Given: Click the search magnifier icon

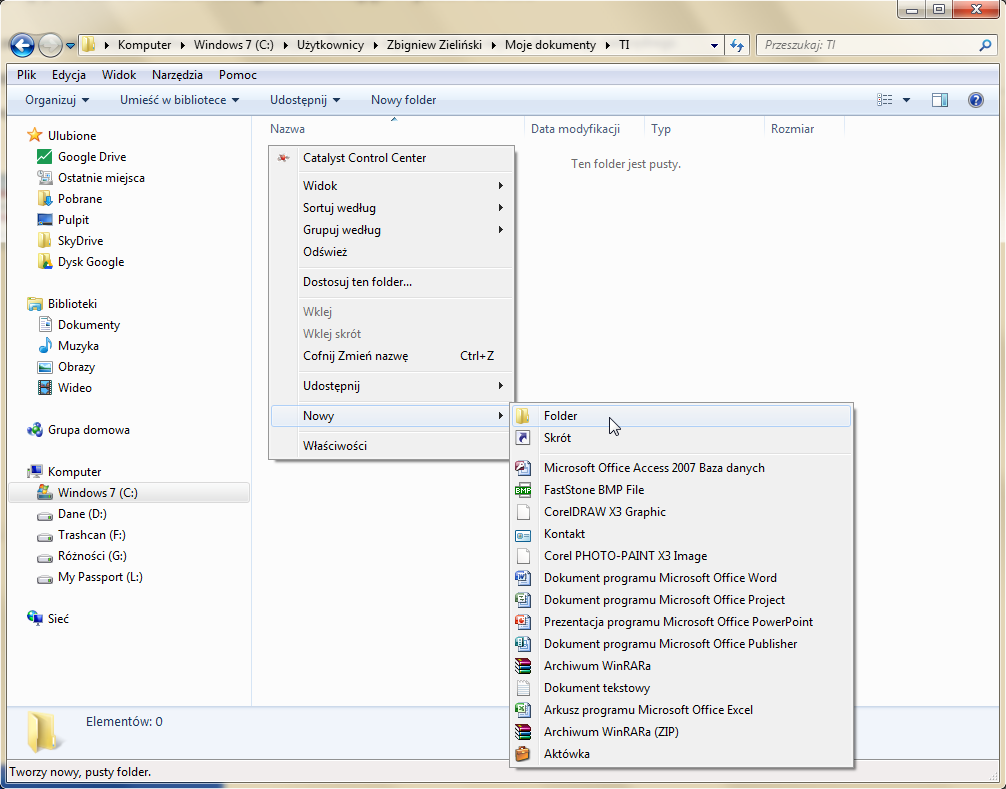Looking at the screenshot, I should click(985, 45).
